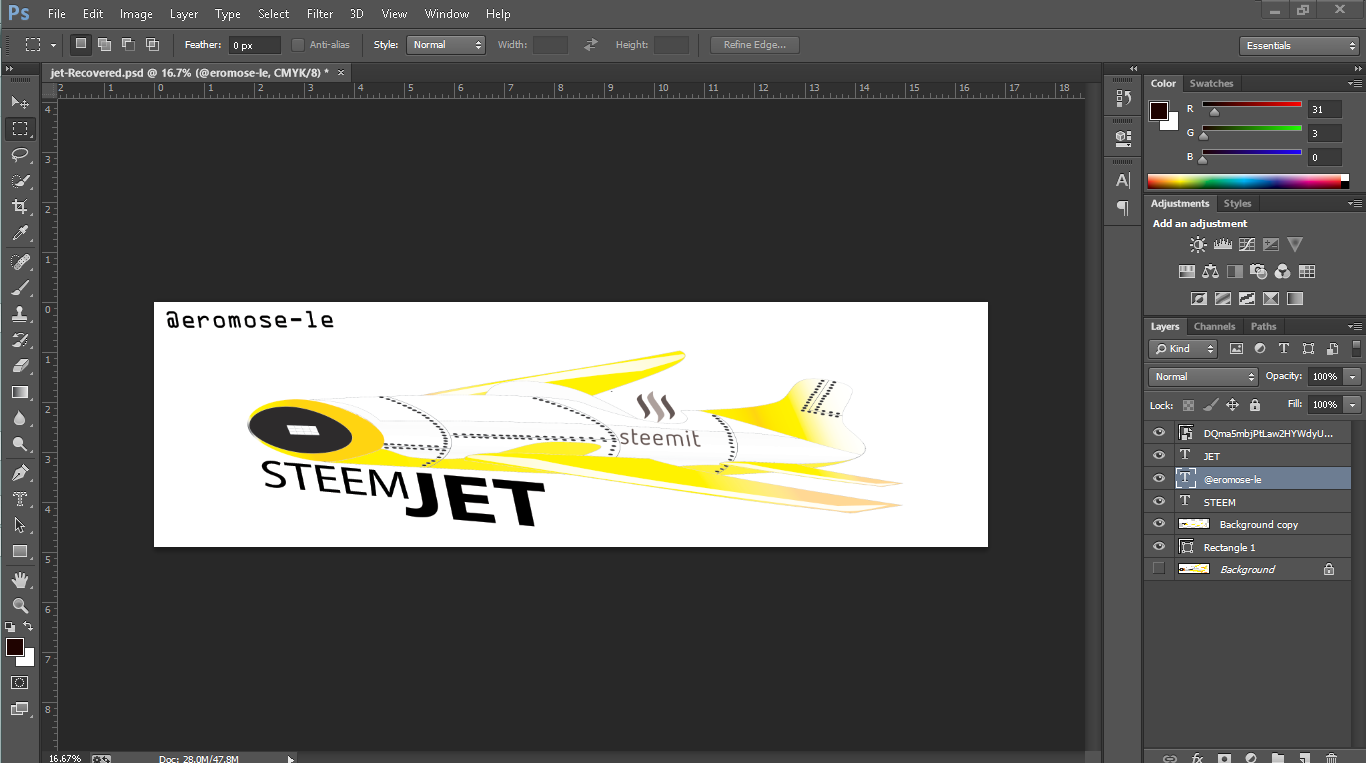Image resolution: width=1366 pixels, height=763 pixels.
Task: Select the Pen tool
Action: pos(20,472)
